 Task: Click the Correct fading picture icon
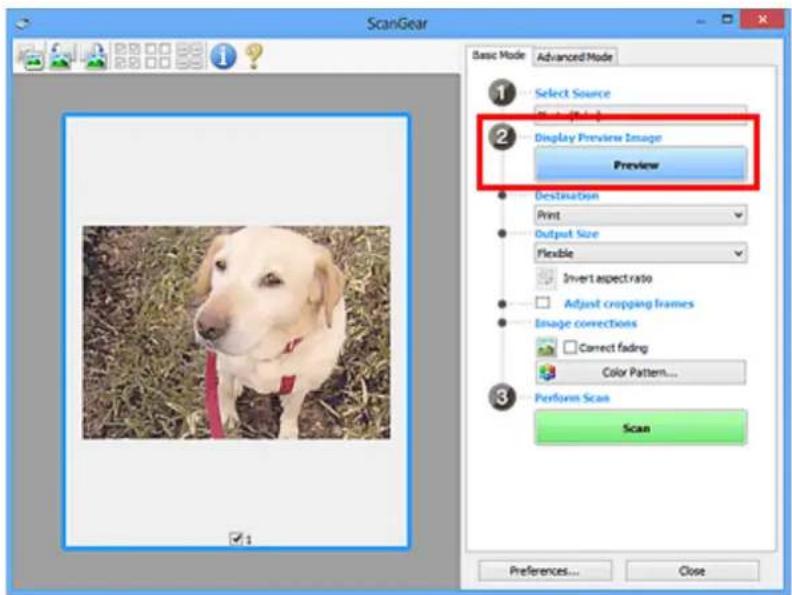[x=547, y=348]
